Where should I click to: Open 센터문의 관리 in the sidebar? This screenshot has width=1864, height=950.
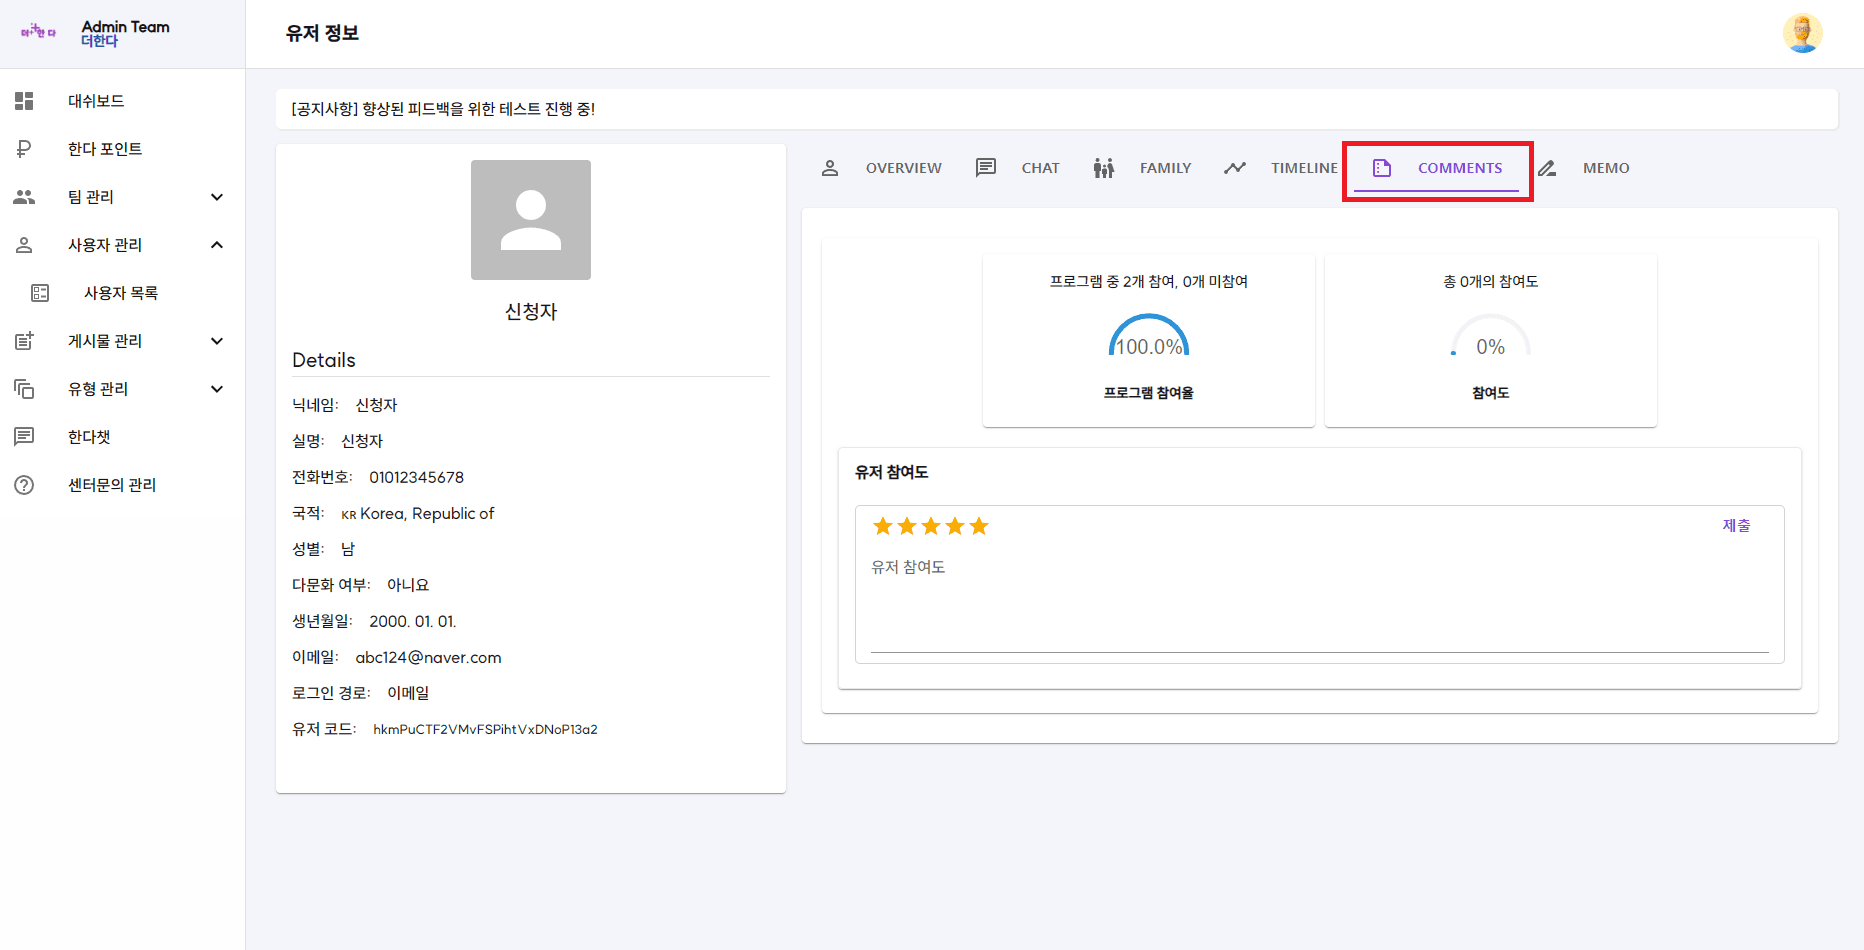coord(122,485)
